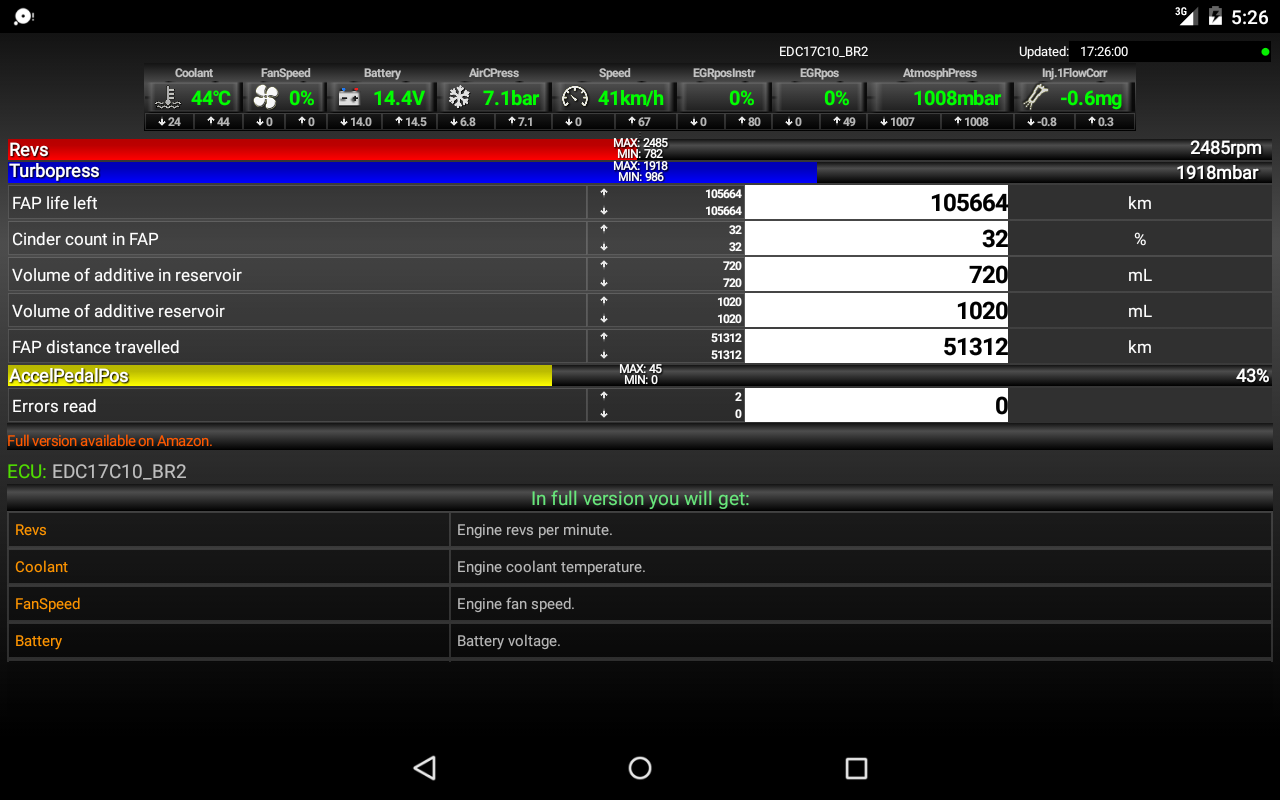Tap the 'ECU: EDC17C10_BR2' line
This screenshot has width=1280, height=800.
[x=97, y=471]
